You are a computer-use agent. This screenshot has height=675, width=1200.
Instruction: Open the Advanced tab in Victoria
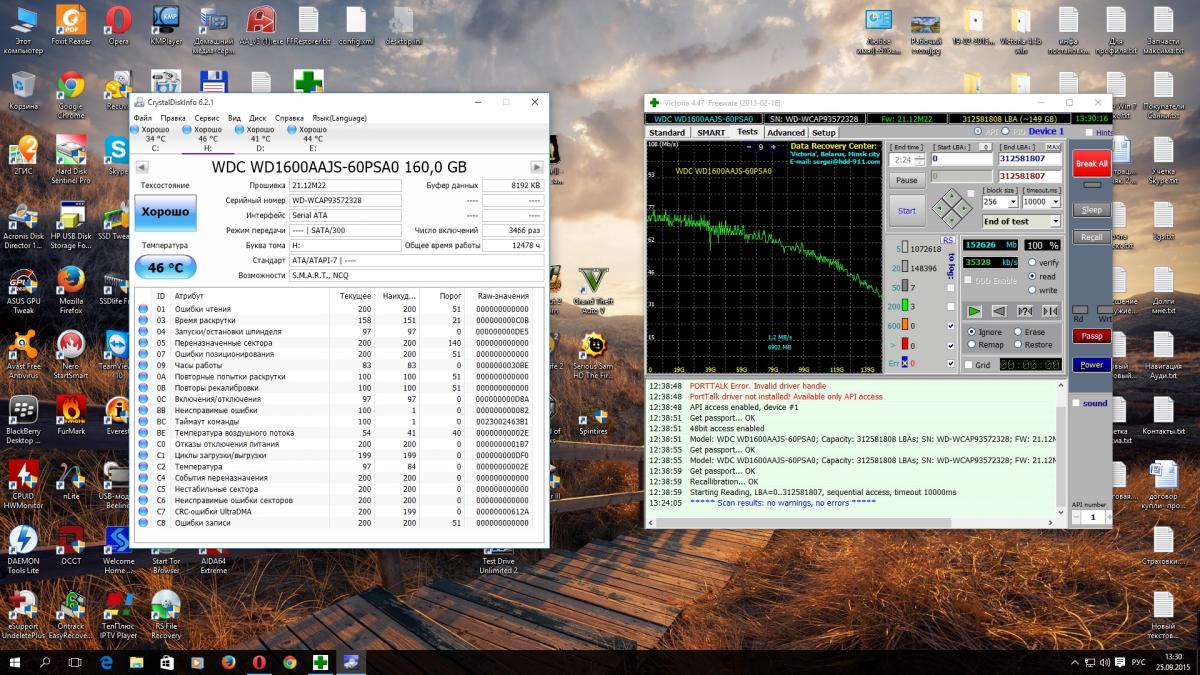[786, 132]
